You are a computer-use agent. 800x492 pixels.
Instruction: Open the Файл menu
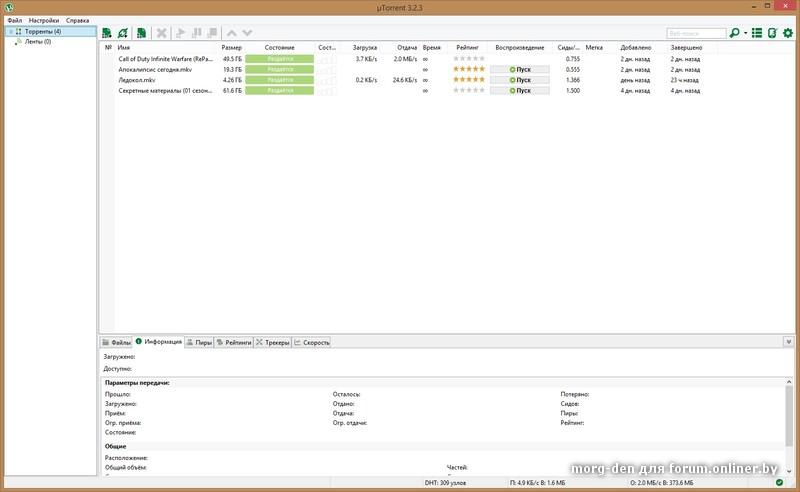[15, 20]
